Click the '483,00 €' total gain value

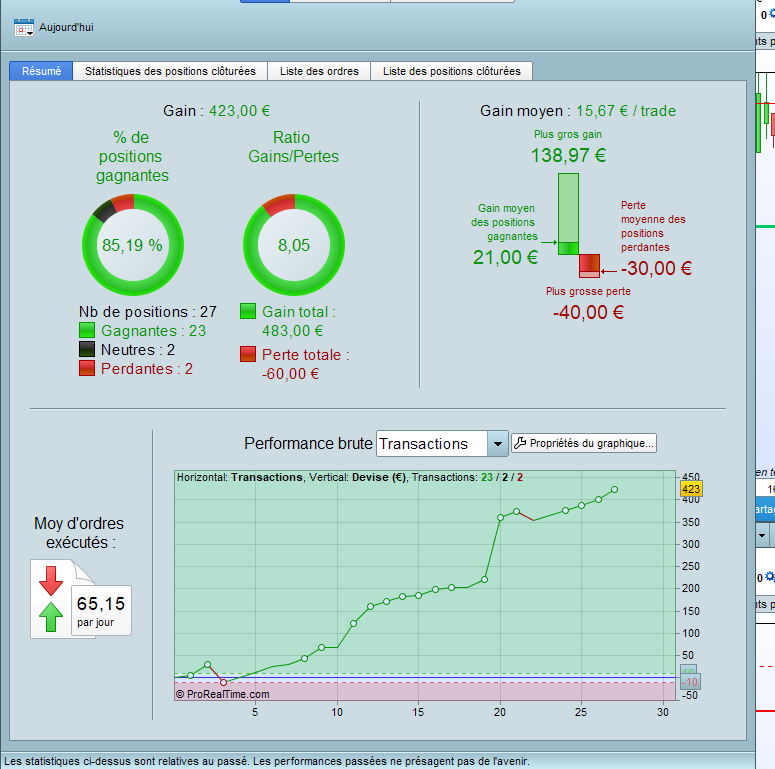(293, 331)
